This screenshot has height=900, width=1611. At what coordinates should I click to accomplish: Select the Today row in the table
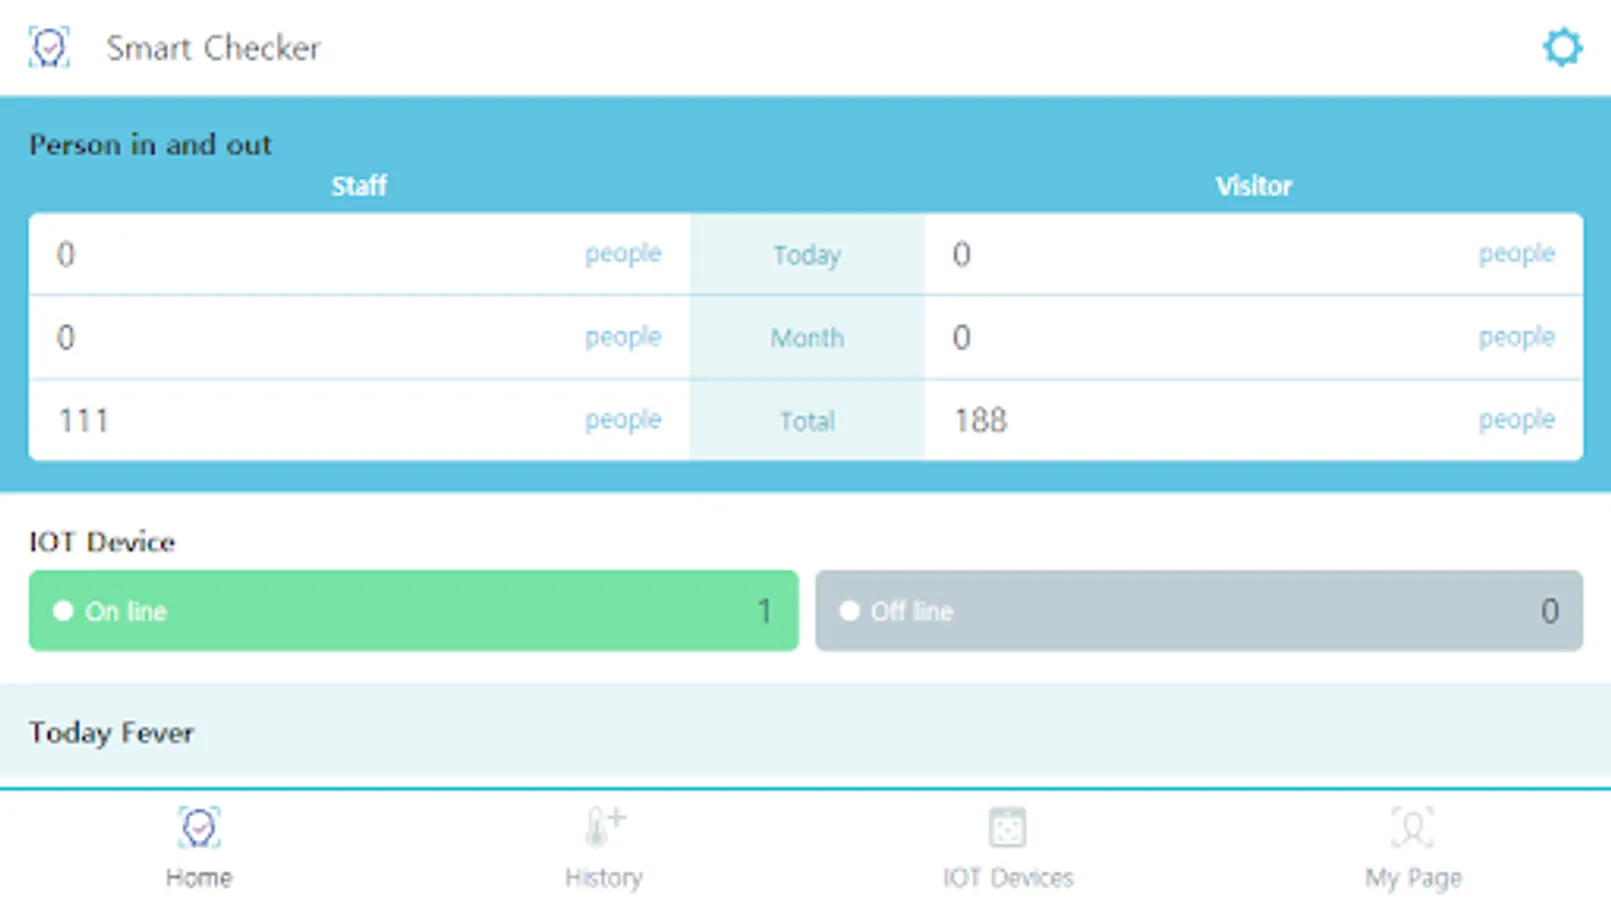pos(806,254)
